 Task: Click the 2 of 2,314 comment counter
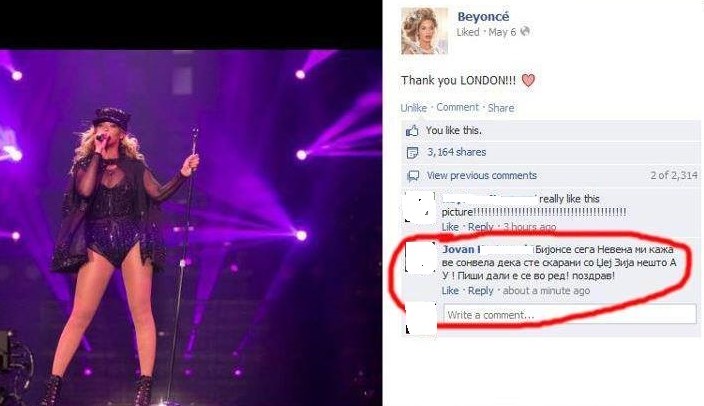click(674, 175)
